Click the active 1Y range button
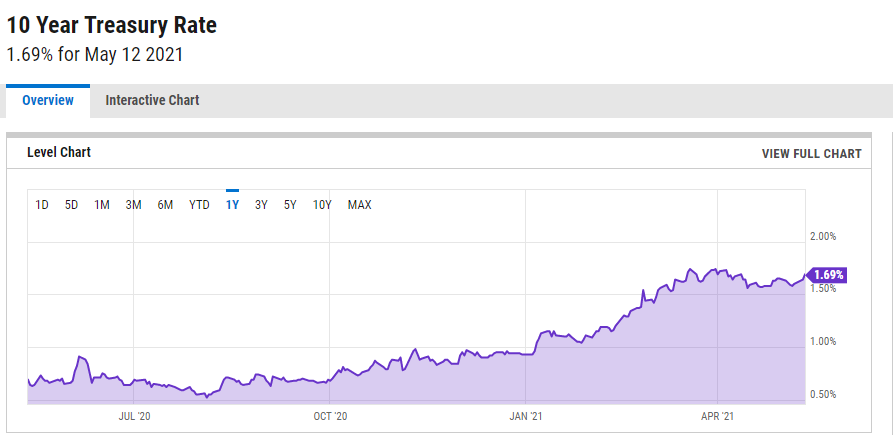 pyautogui.click(x=232, y=205)
